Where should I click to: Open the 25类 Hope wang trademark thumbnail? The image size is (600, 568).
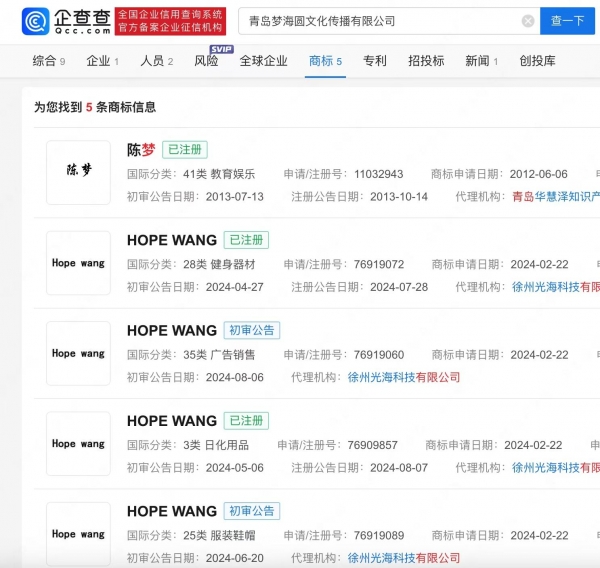pyautogui.click(x=78, y=533)
